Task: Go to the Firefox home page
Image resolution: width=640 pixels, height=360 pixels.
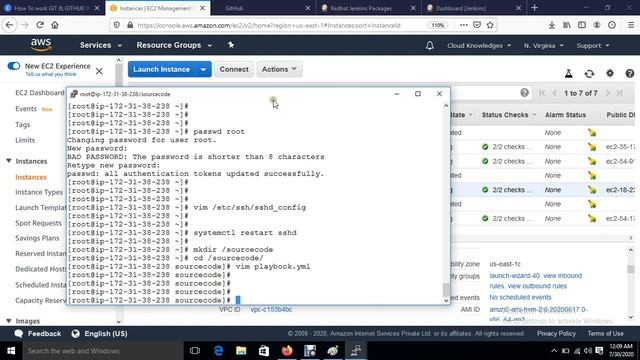Action: pos(55,25)
